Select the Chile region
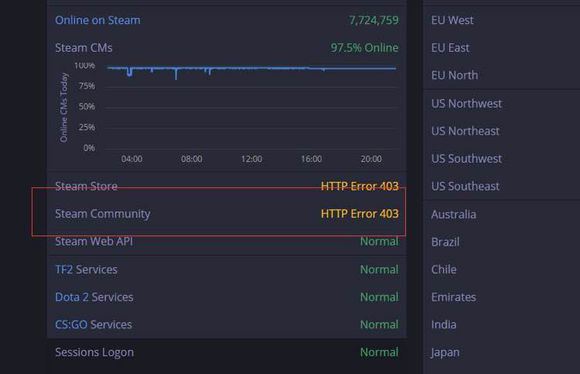 point(444,269)
